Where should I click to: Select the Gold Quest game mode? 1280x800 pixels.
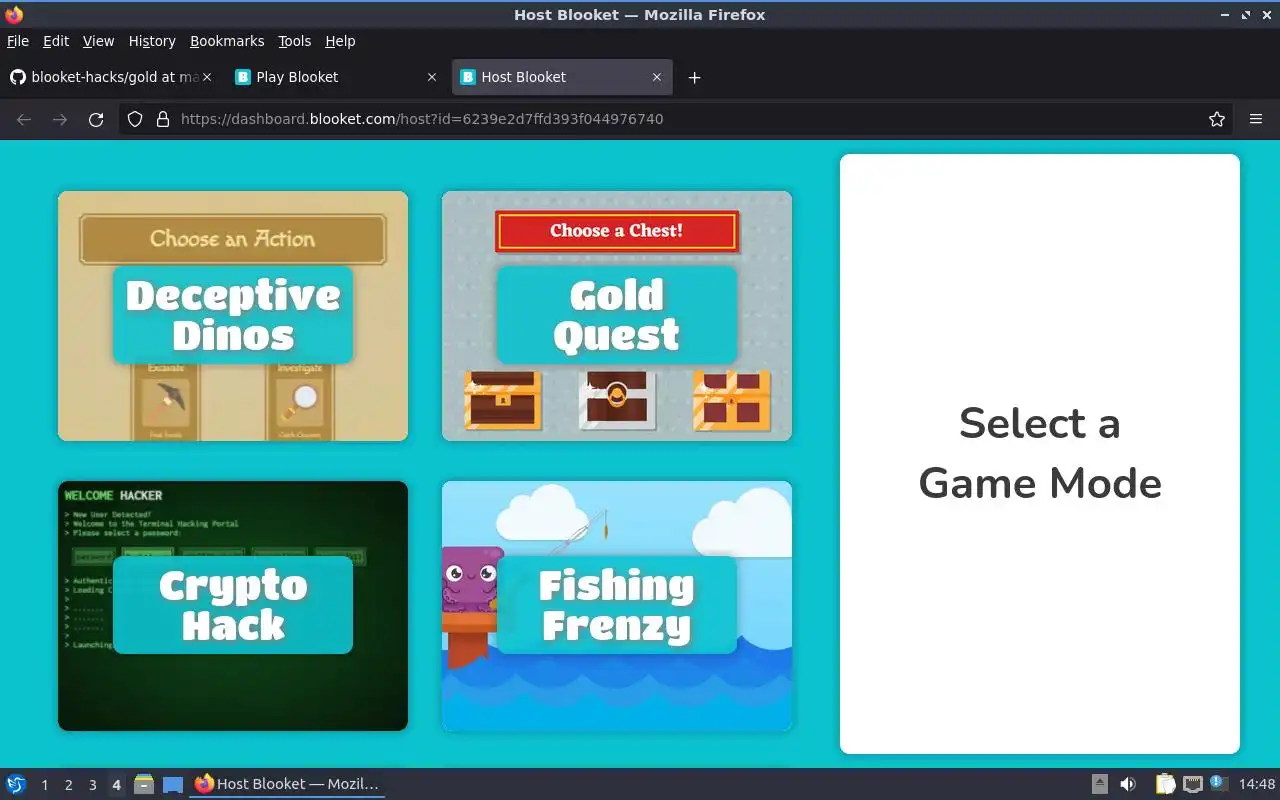pyautogui.click(x=617, y=316)
